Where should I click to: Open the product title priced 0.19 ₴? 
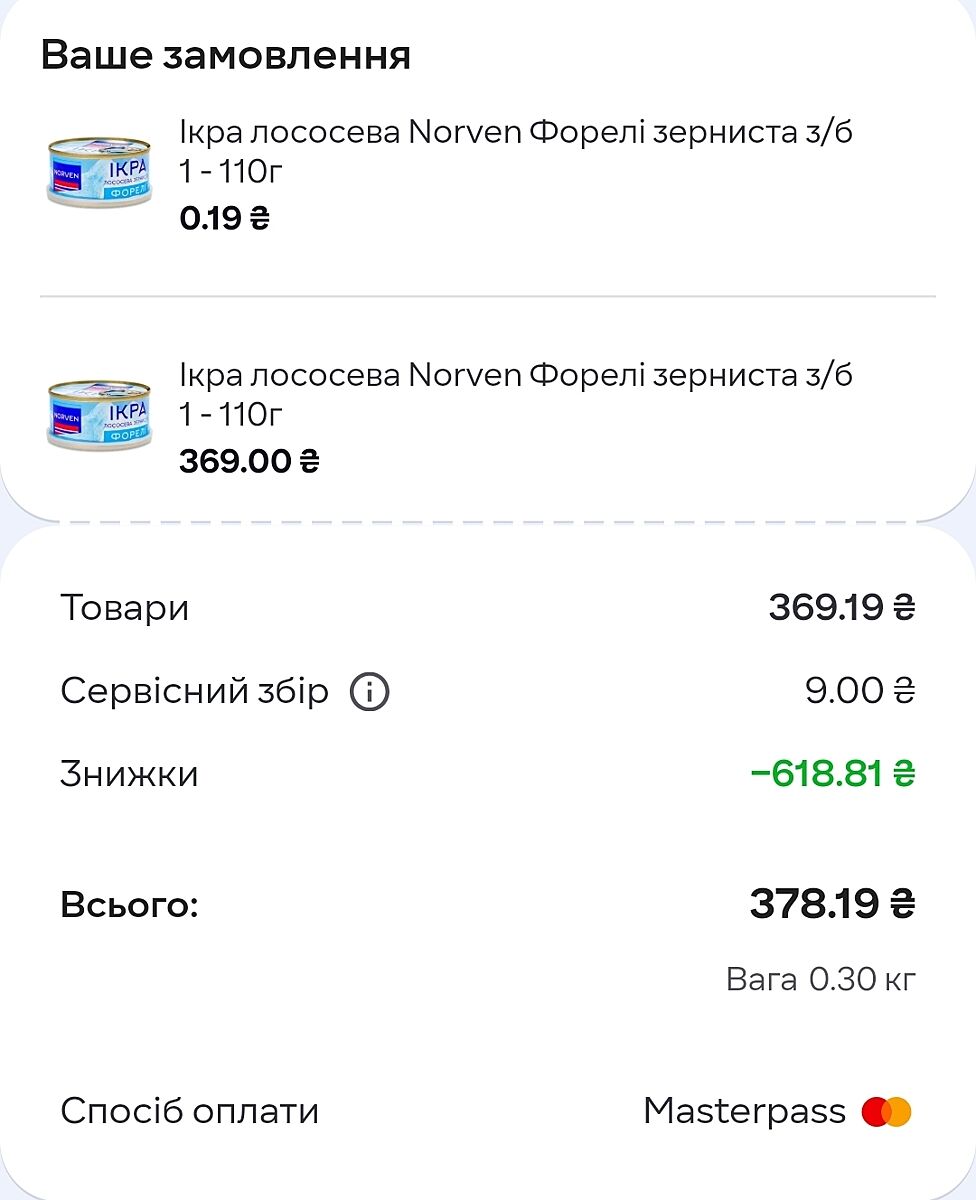pos(515,131)
